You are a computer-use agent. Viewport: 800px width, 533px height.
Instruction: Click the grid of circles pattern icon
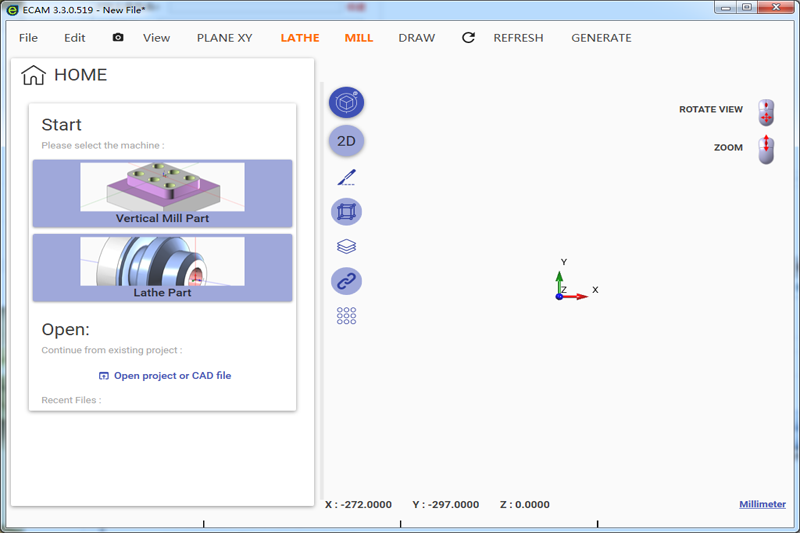pos(346,316)
